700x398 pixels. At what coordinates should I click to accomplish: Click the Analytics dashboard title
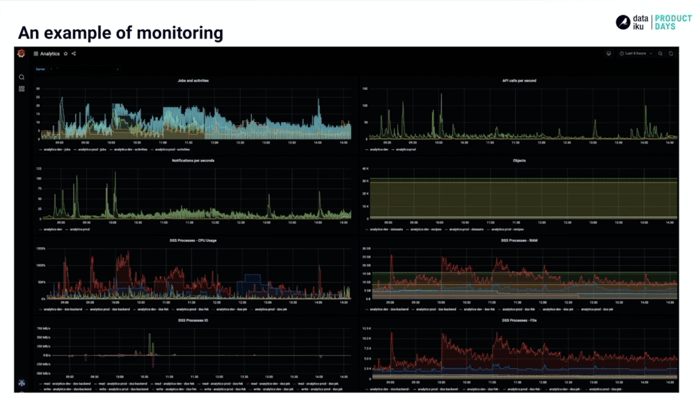(50, 54)
